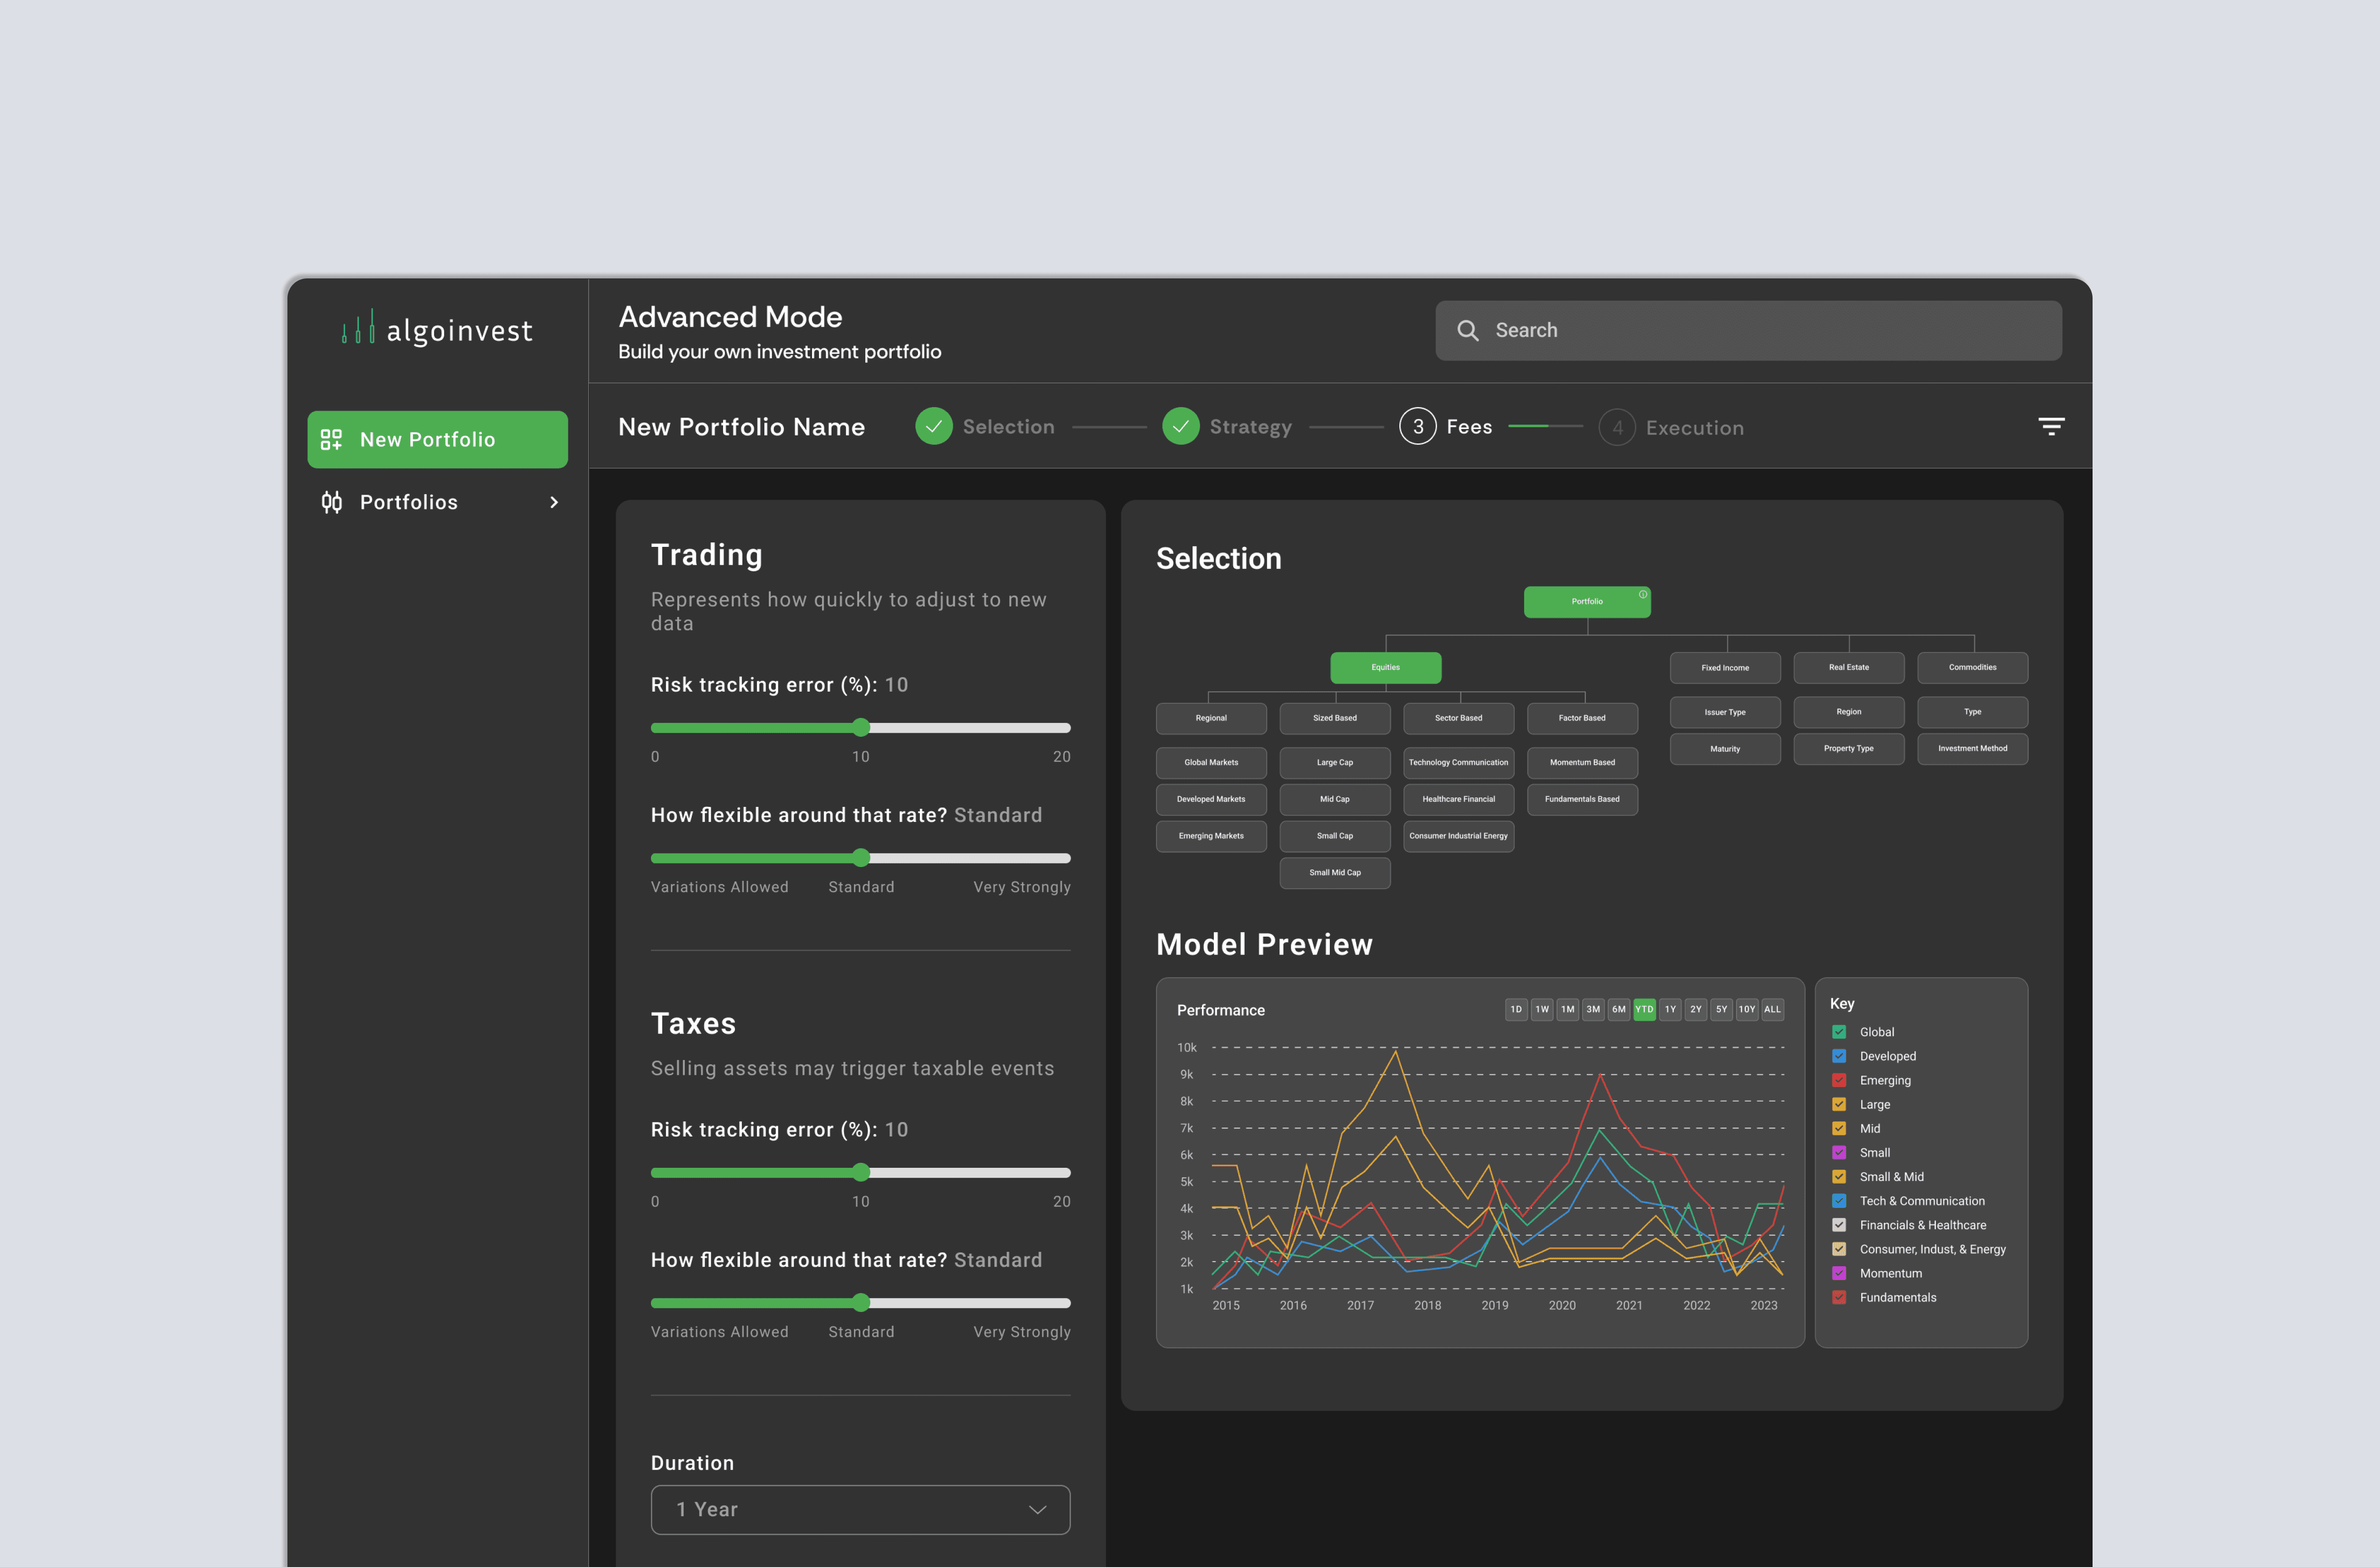Click the info icon on the Portfolio node
2380x1567 pixels.
tap(1642, 594)
